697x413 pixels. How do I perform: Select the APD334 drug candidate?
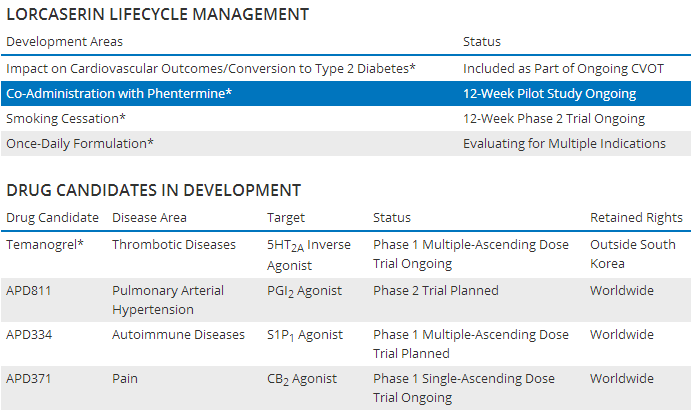point(29,335)
